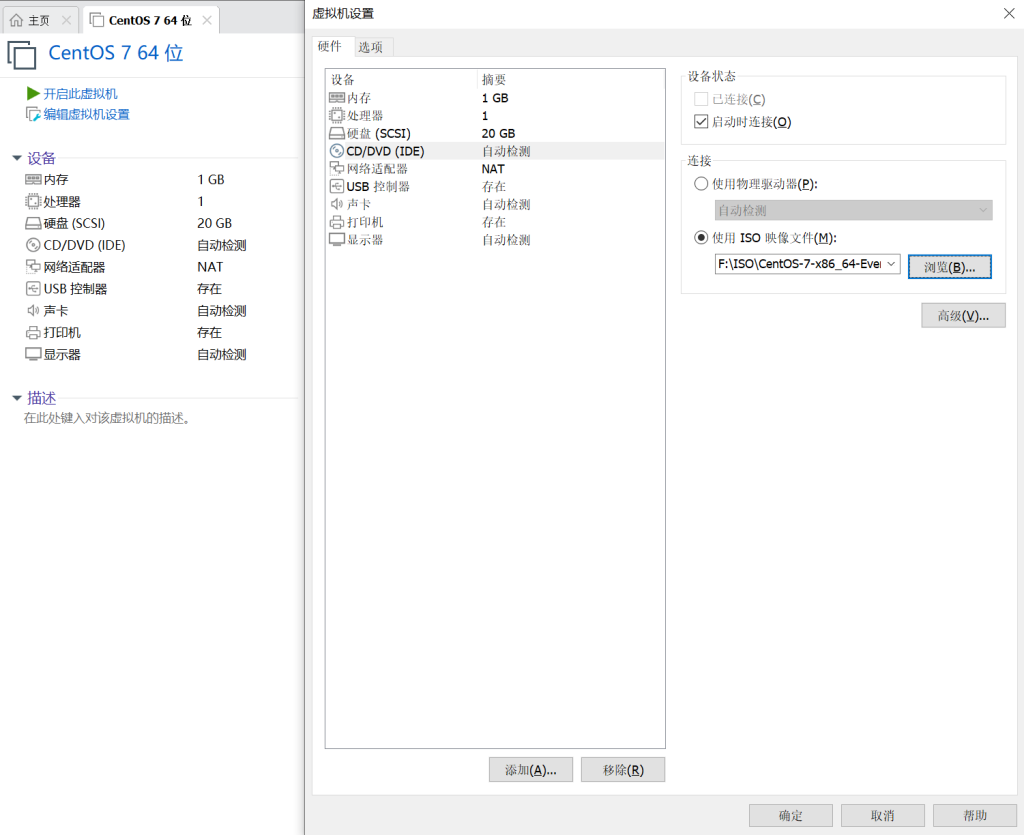Collapse the 设备 section in main window
This screenshot has width=1024, height=835.
[x=17, y=158]
